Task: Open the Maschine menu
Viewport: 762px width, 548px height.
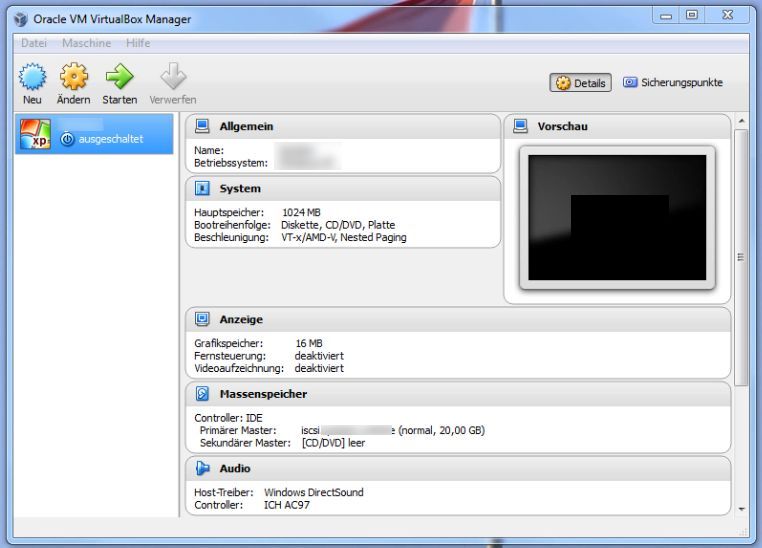Action: point(87,43)
